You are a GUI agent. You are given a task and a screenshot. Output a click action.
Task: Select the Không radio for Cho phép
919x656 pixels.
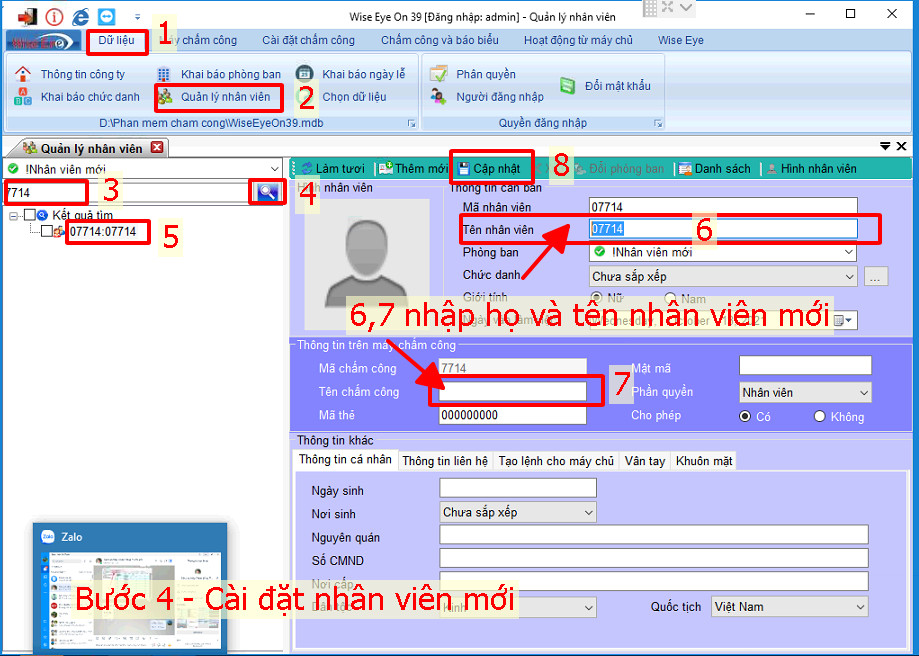pos(819,416)
